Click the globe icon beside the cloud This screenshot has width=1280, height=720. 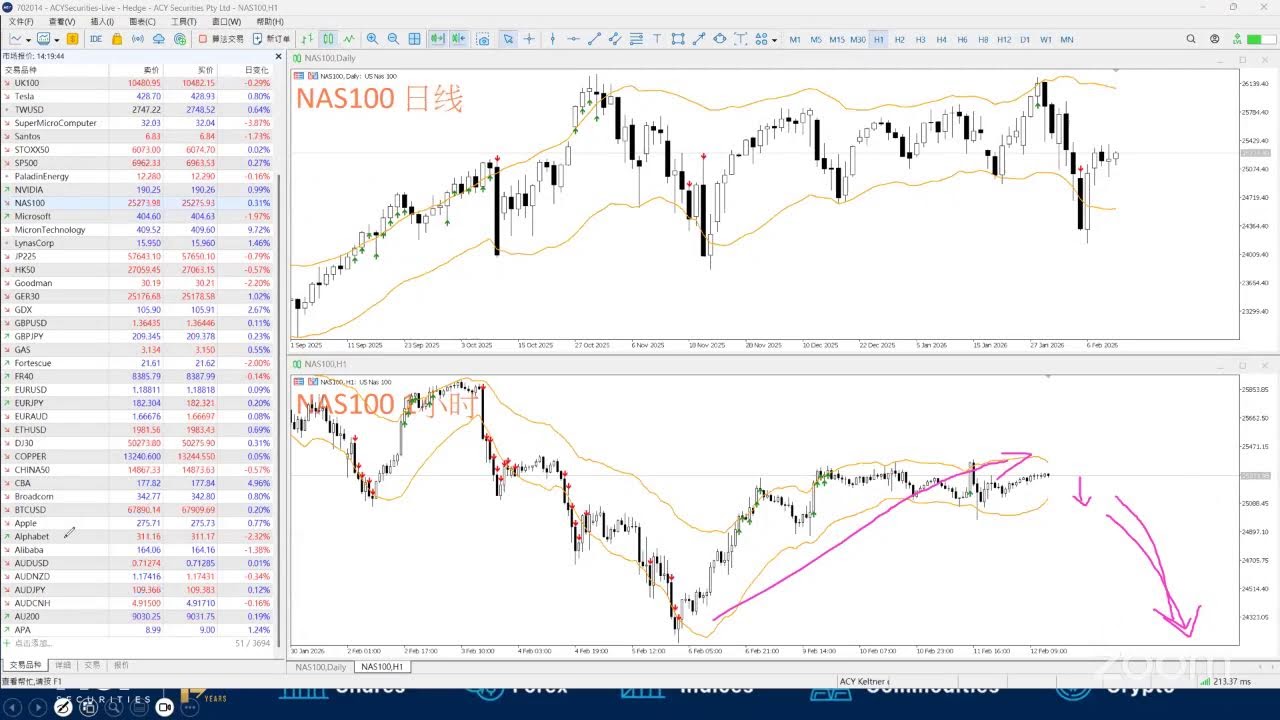click(x=180, y=39)
